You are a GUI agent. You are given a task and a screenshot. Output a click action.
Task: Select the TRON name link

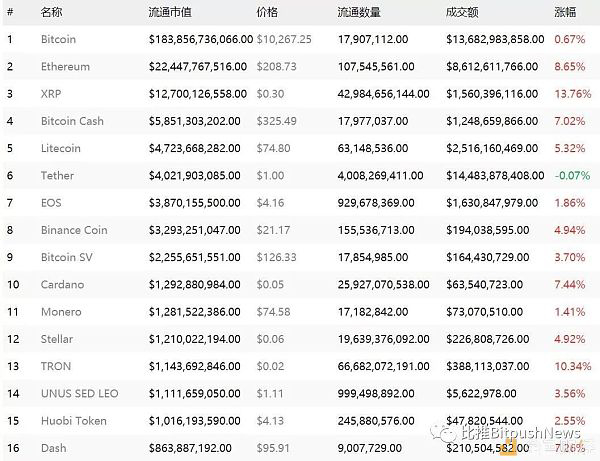pos(56,367)
